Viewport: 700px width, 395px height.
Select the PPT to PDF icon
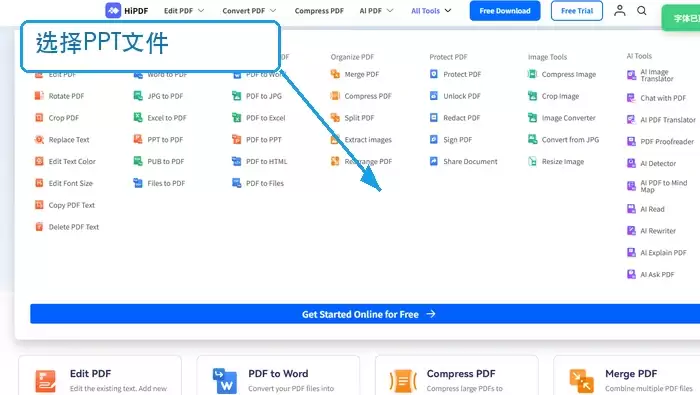pos(138,139)
